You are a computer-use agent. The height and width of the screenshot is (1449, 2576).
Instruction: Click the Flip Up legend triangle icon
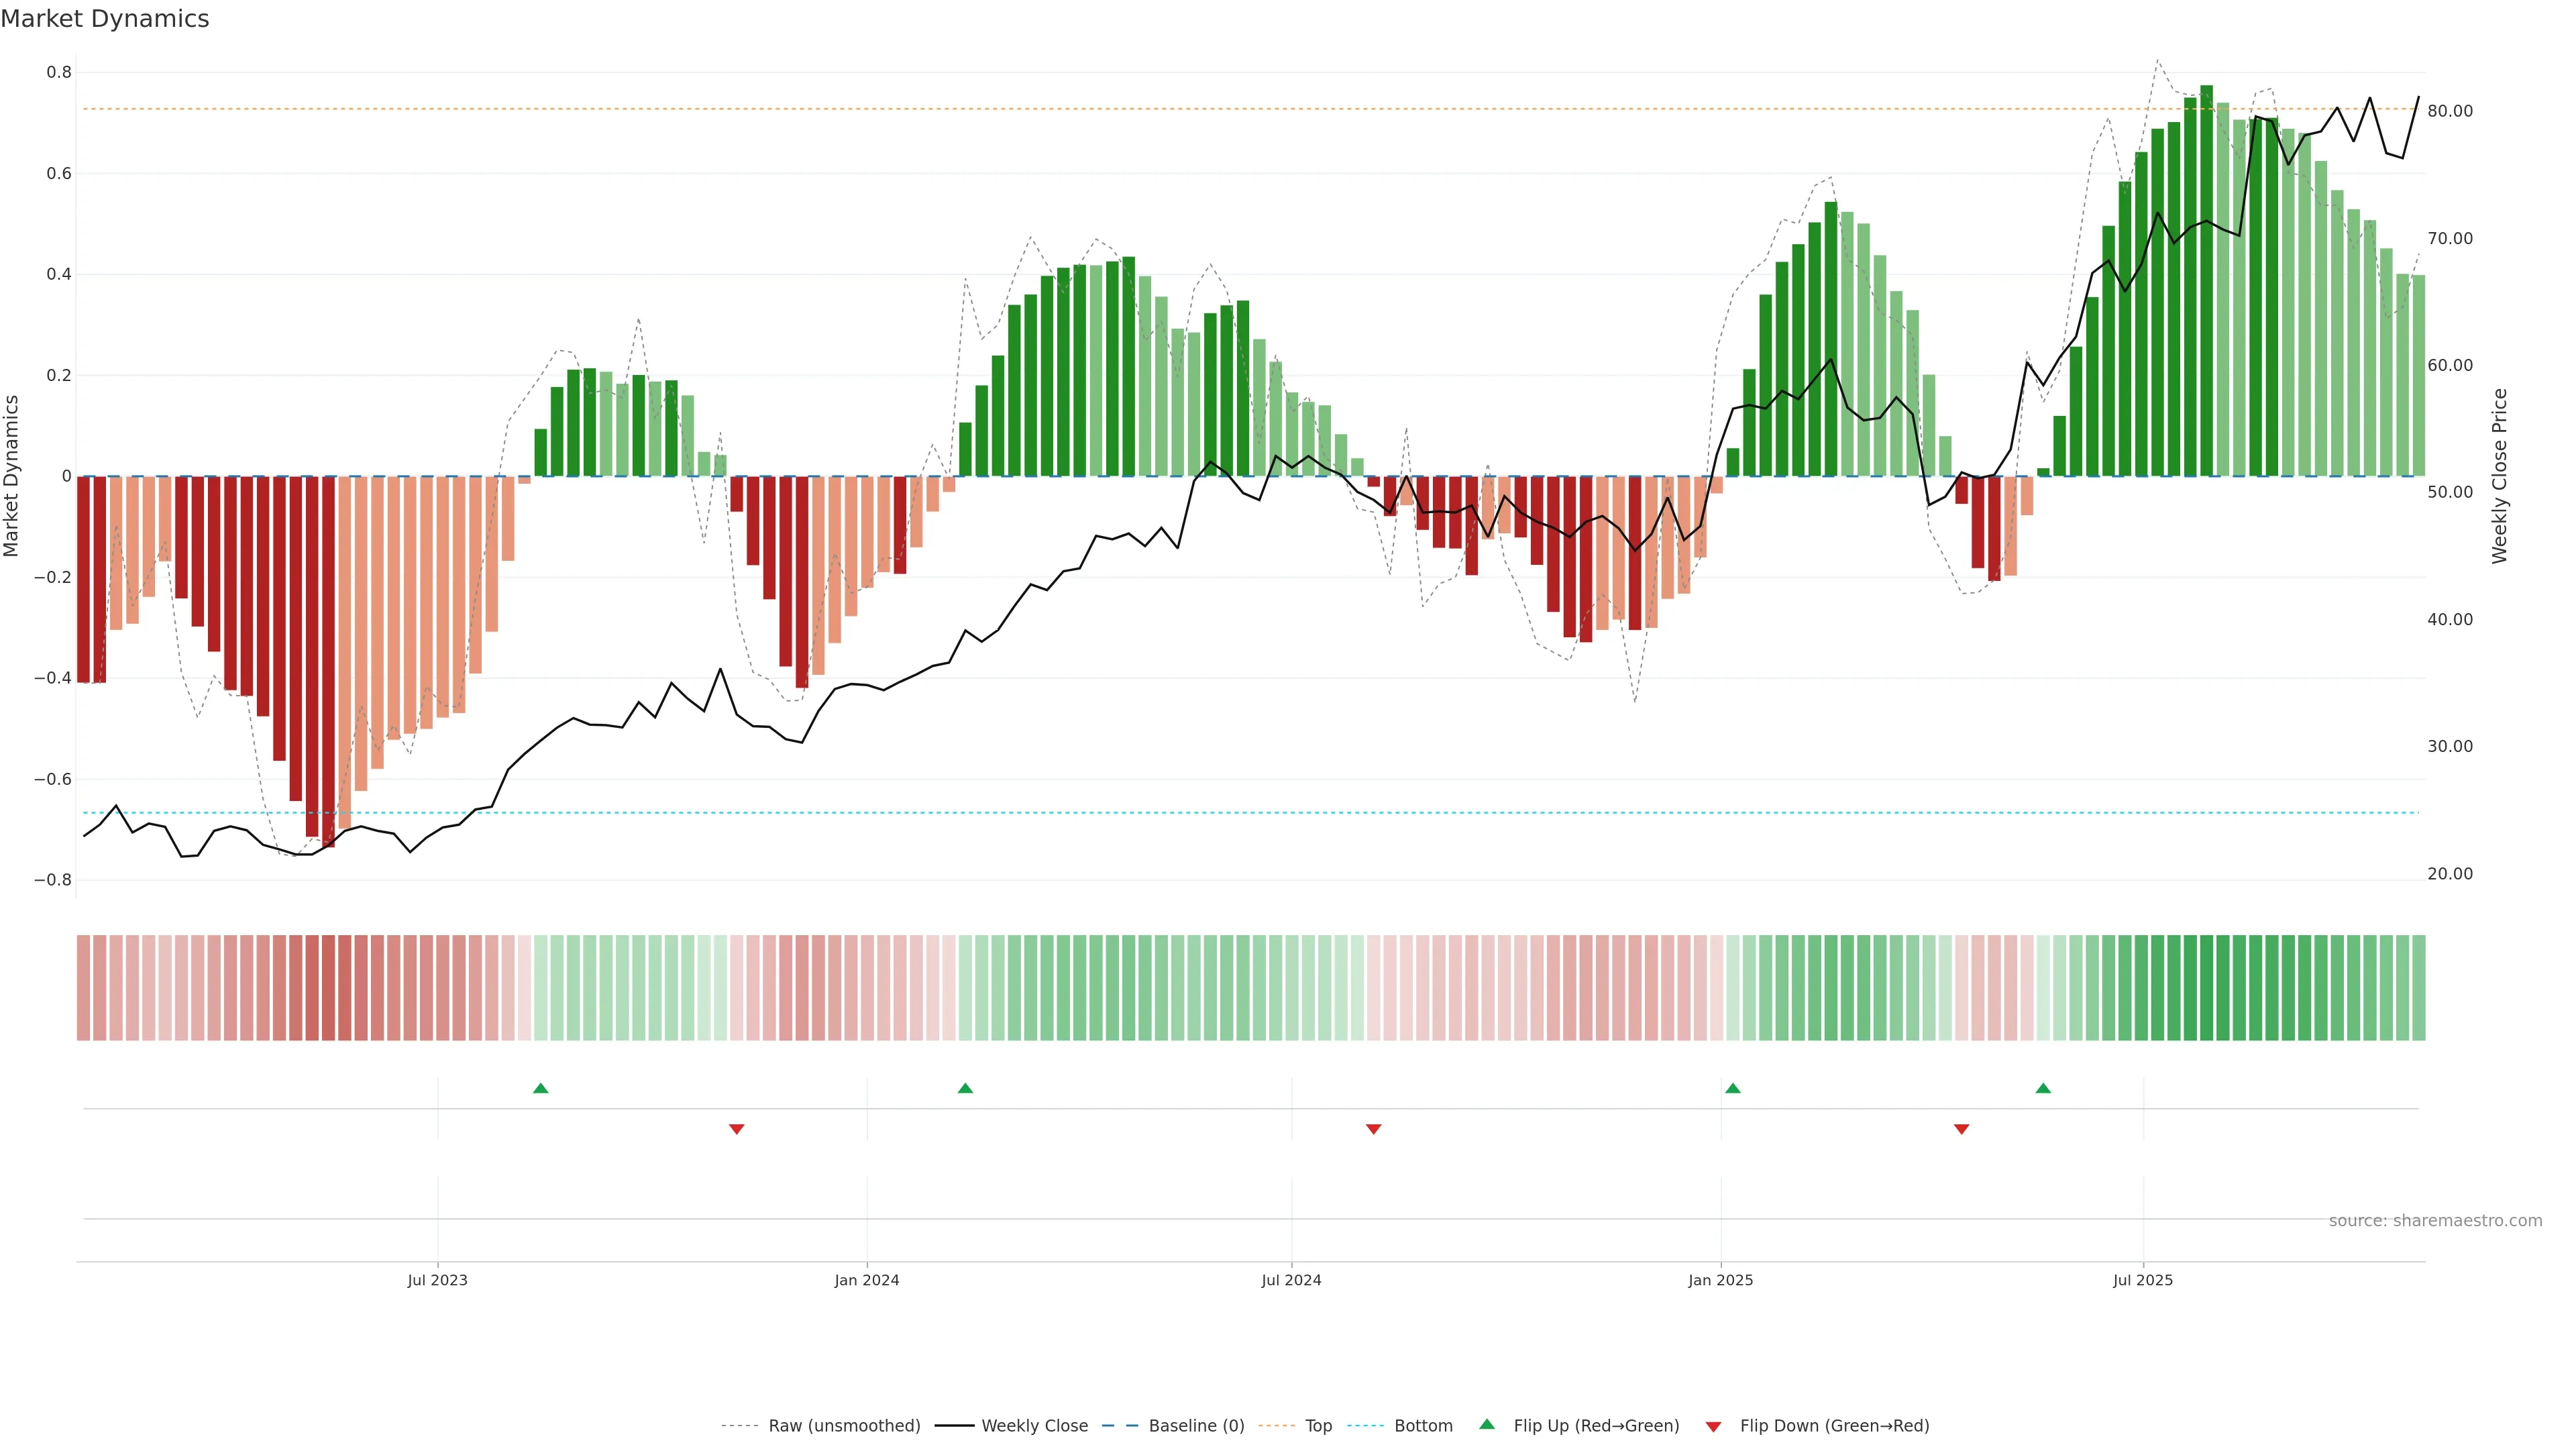(x=1487, y=1424)
